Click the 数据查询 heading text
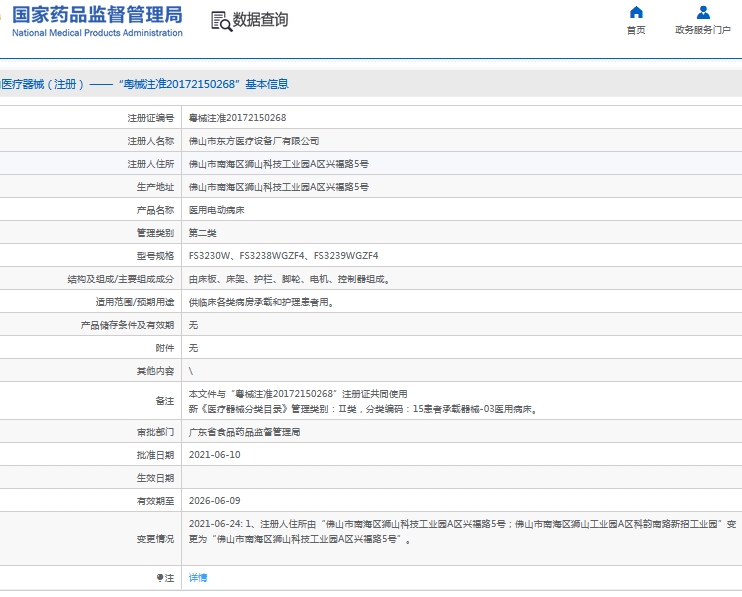This screenshot has width=742, height=597. [260, 19]
